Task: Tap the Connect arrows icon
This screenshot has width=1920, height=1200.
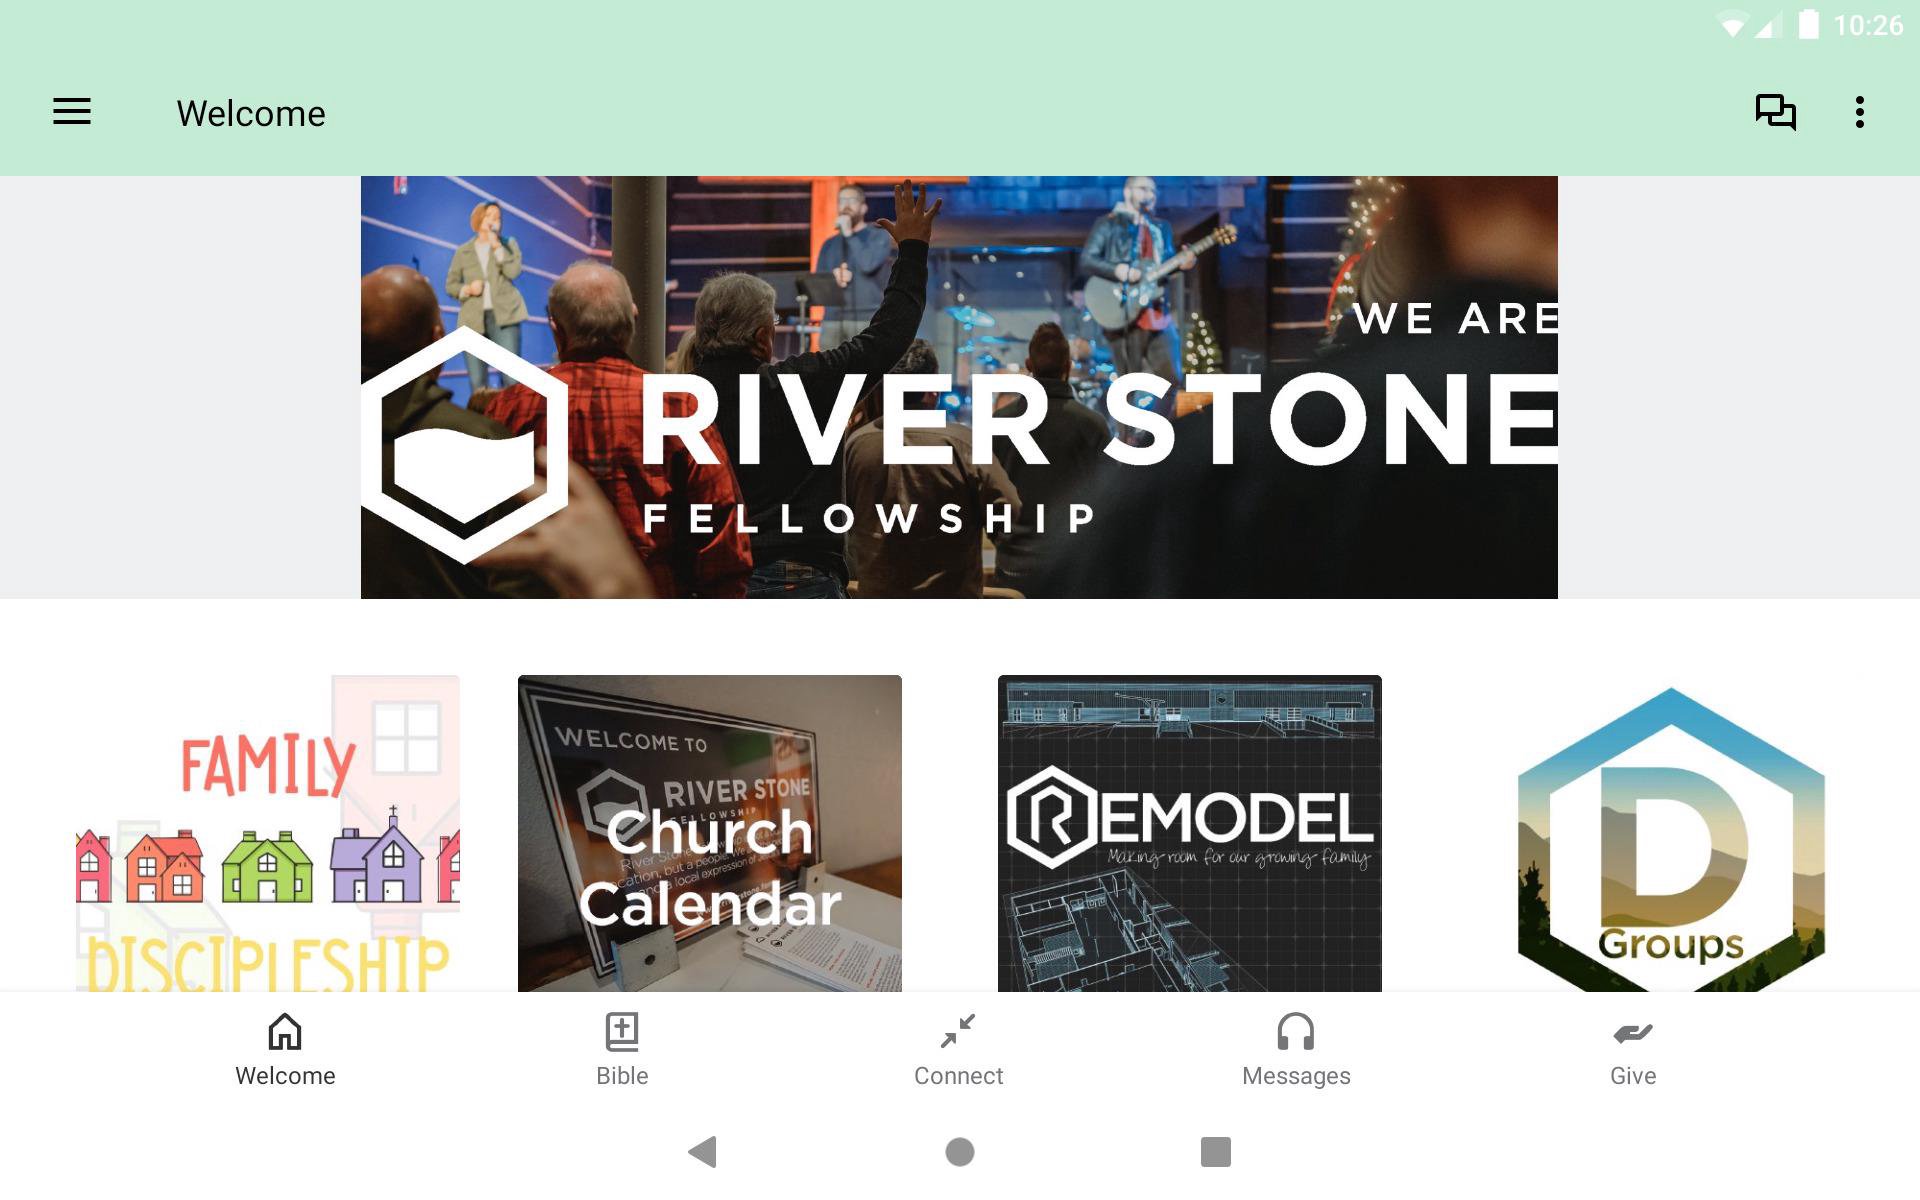Action: click(958, 1031)
